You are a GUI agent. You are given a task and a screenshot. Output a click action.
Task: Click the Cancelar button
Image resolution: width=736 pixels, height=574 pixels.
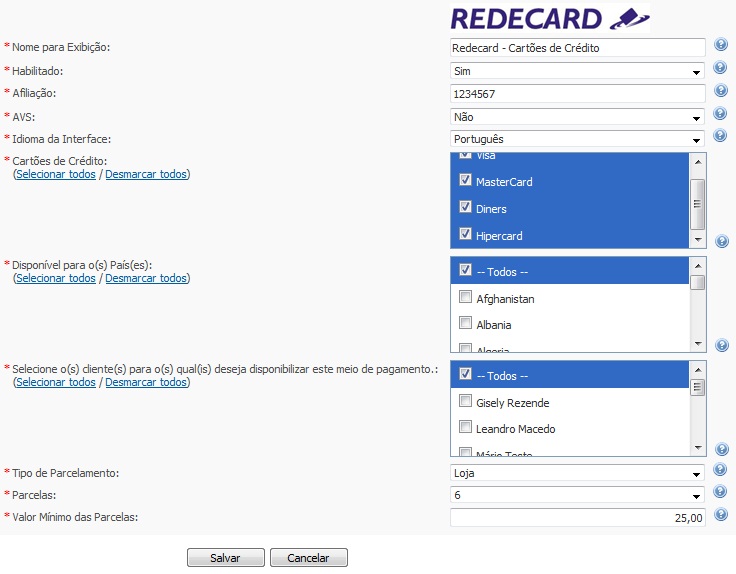pyautogui.click(x=309, y=558)
